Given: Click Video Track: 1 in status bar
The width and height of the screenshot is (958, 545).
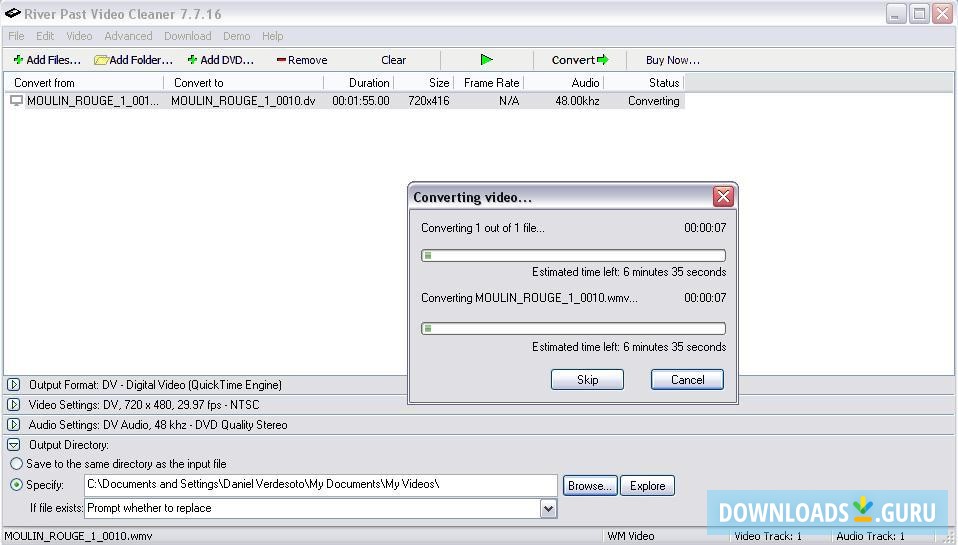Looking at the screenshot, I should pos(768,536).
